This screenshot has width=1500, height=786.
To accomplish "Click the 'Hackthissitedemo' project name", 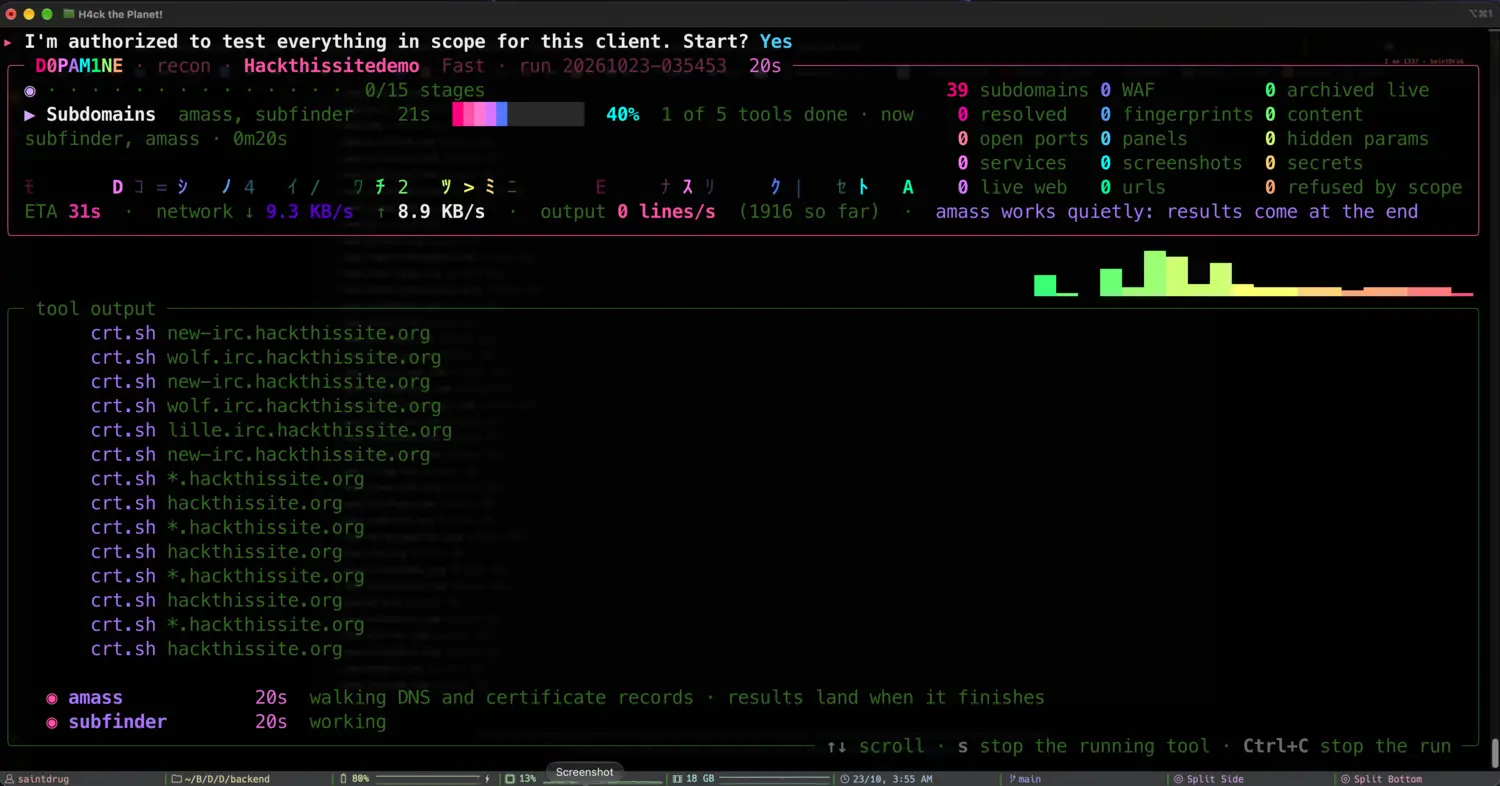I will coord(332,66).
